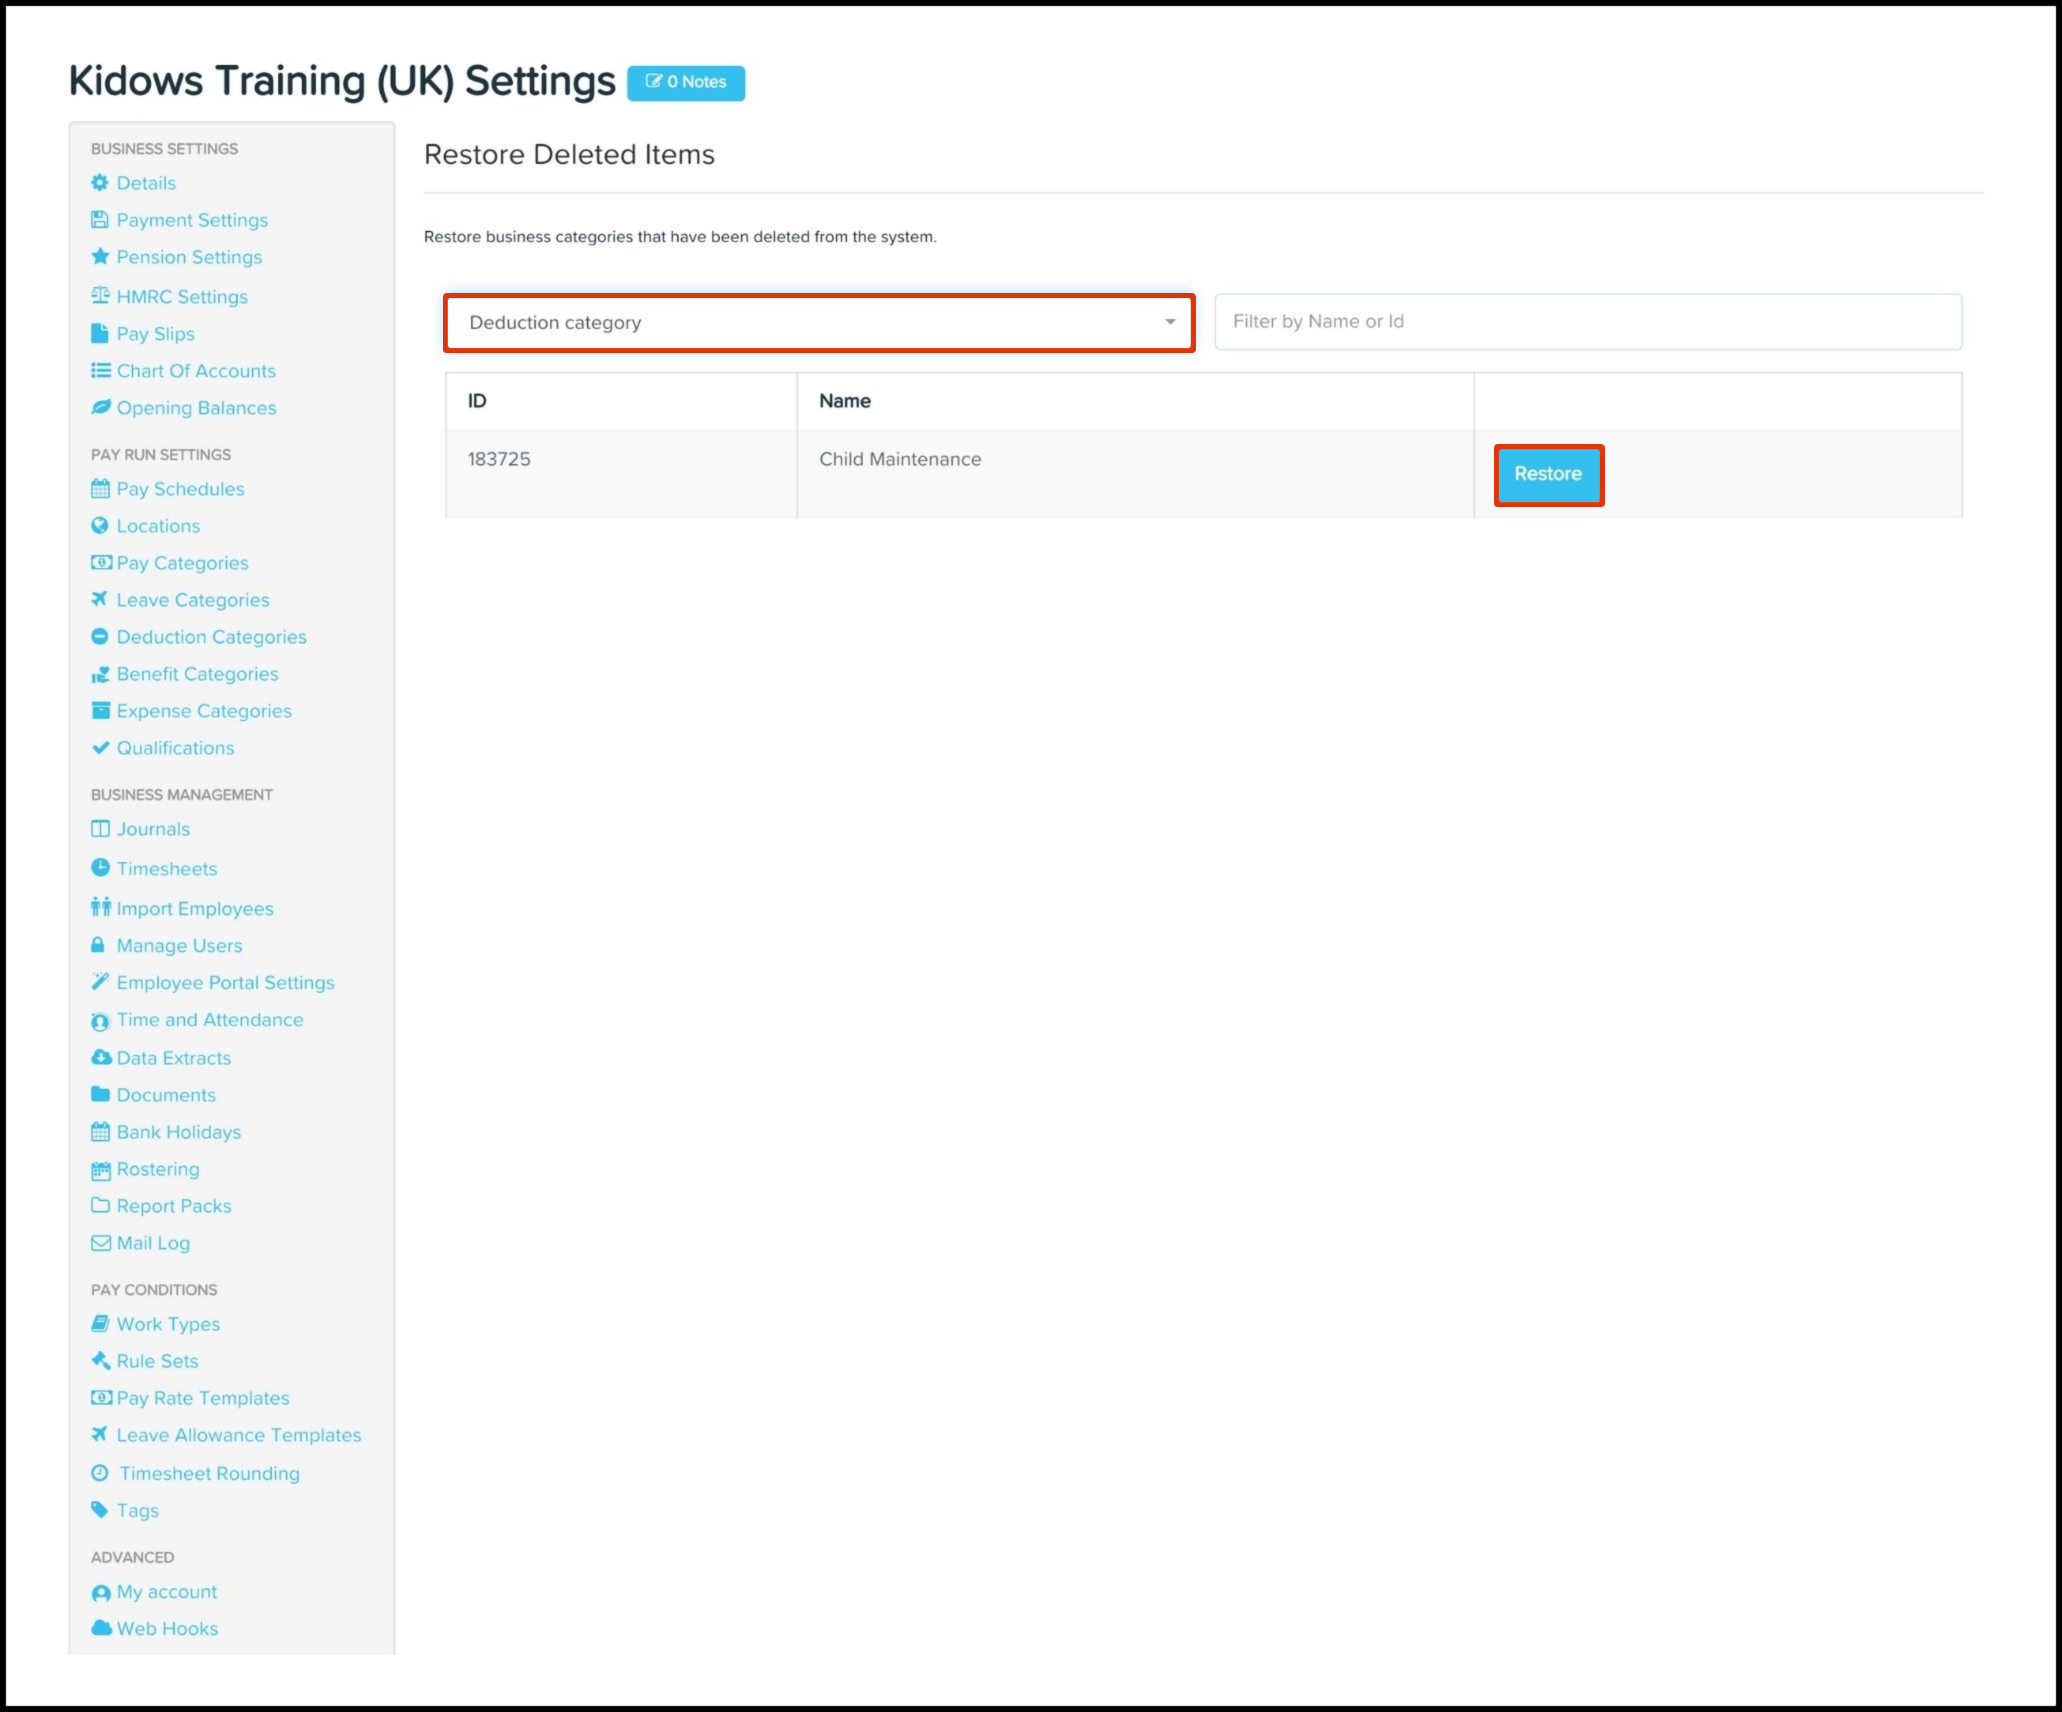
Task: Open Report Packs
Action: click(x=174, y=1206)
